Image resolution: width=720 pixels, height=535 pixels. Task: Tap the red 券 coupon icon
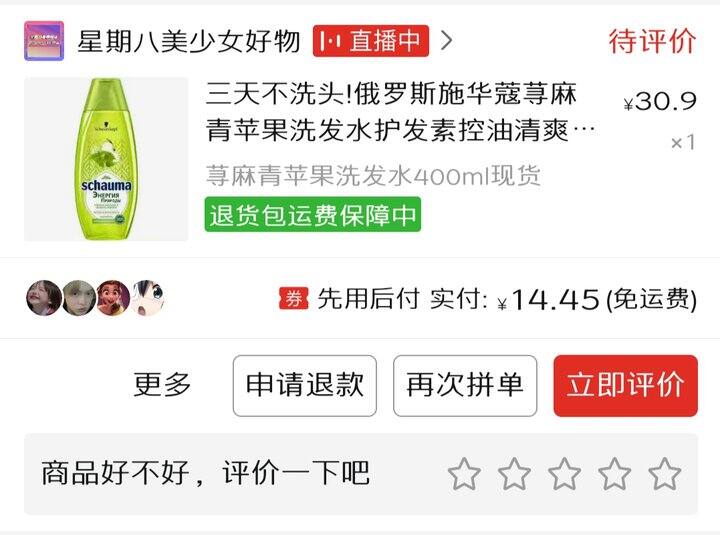(x=294, y=298)
